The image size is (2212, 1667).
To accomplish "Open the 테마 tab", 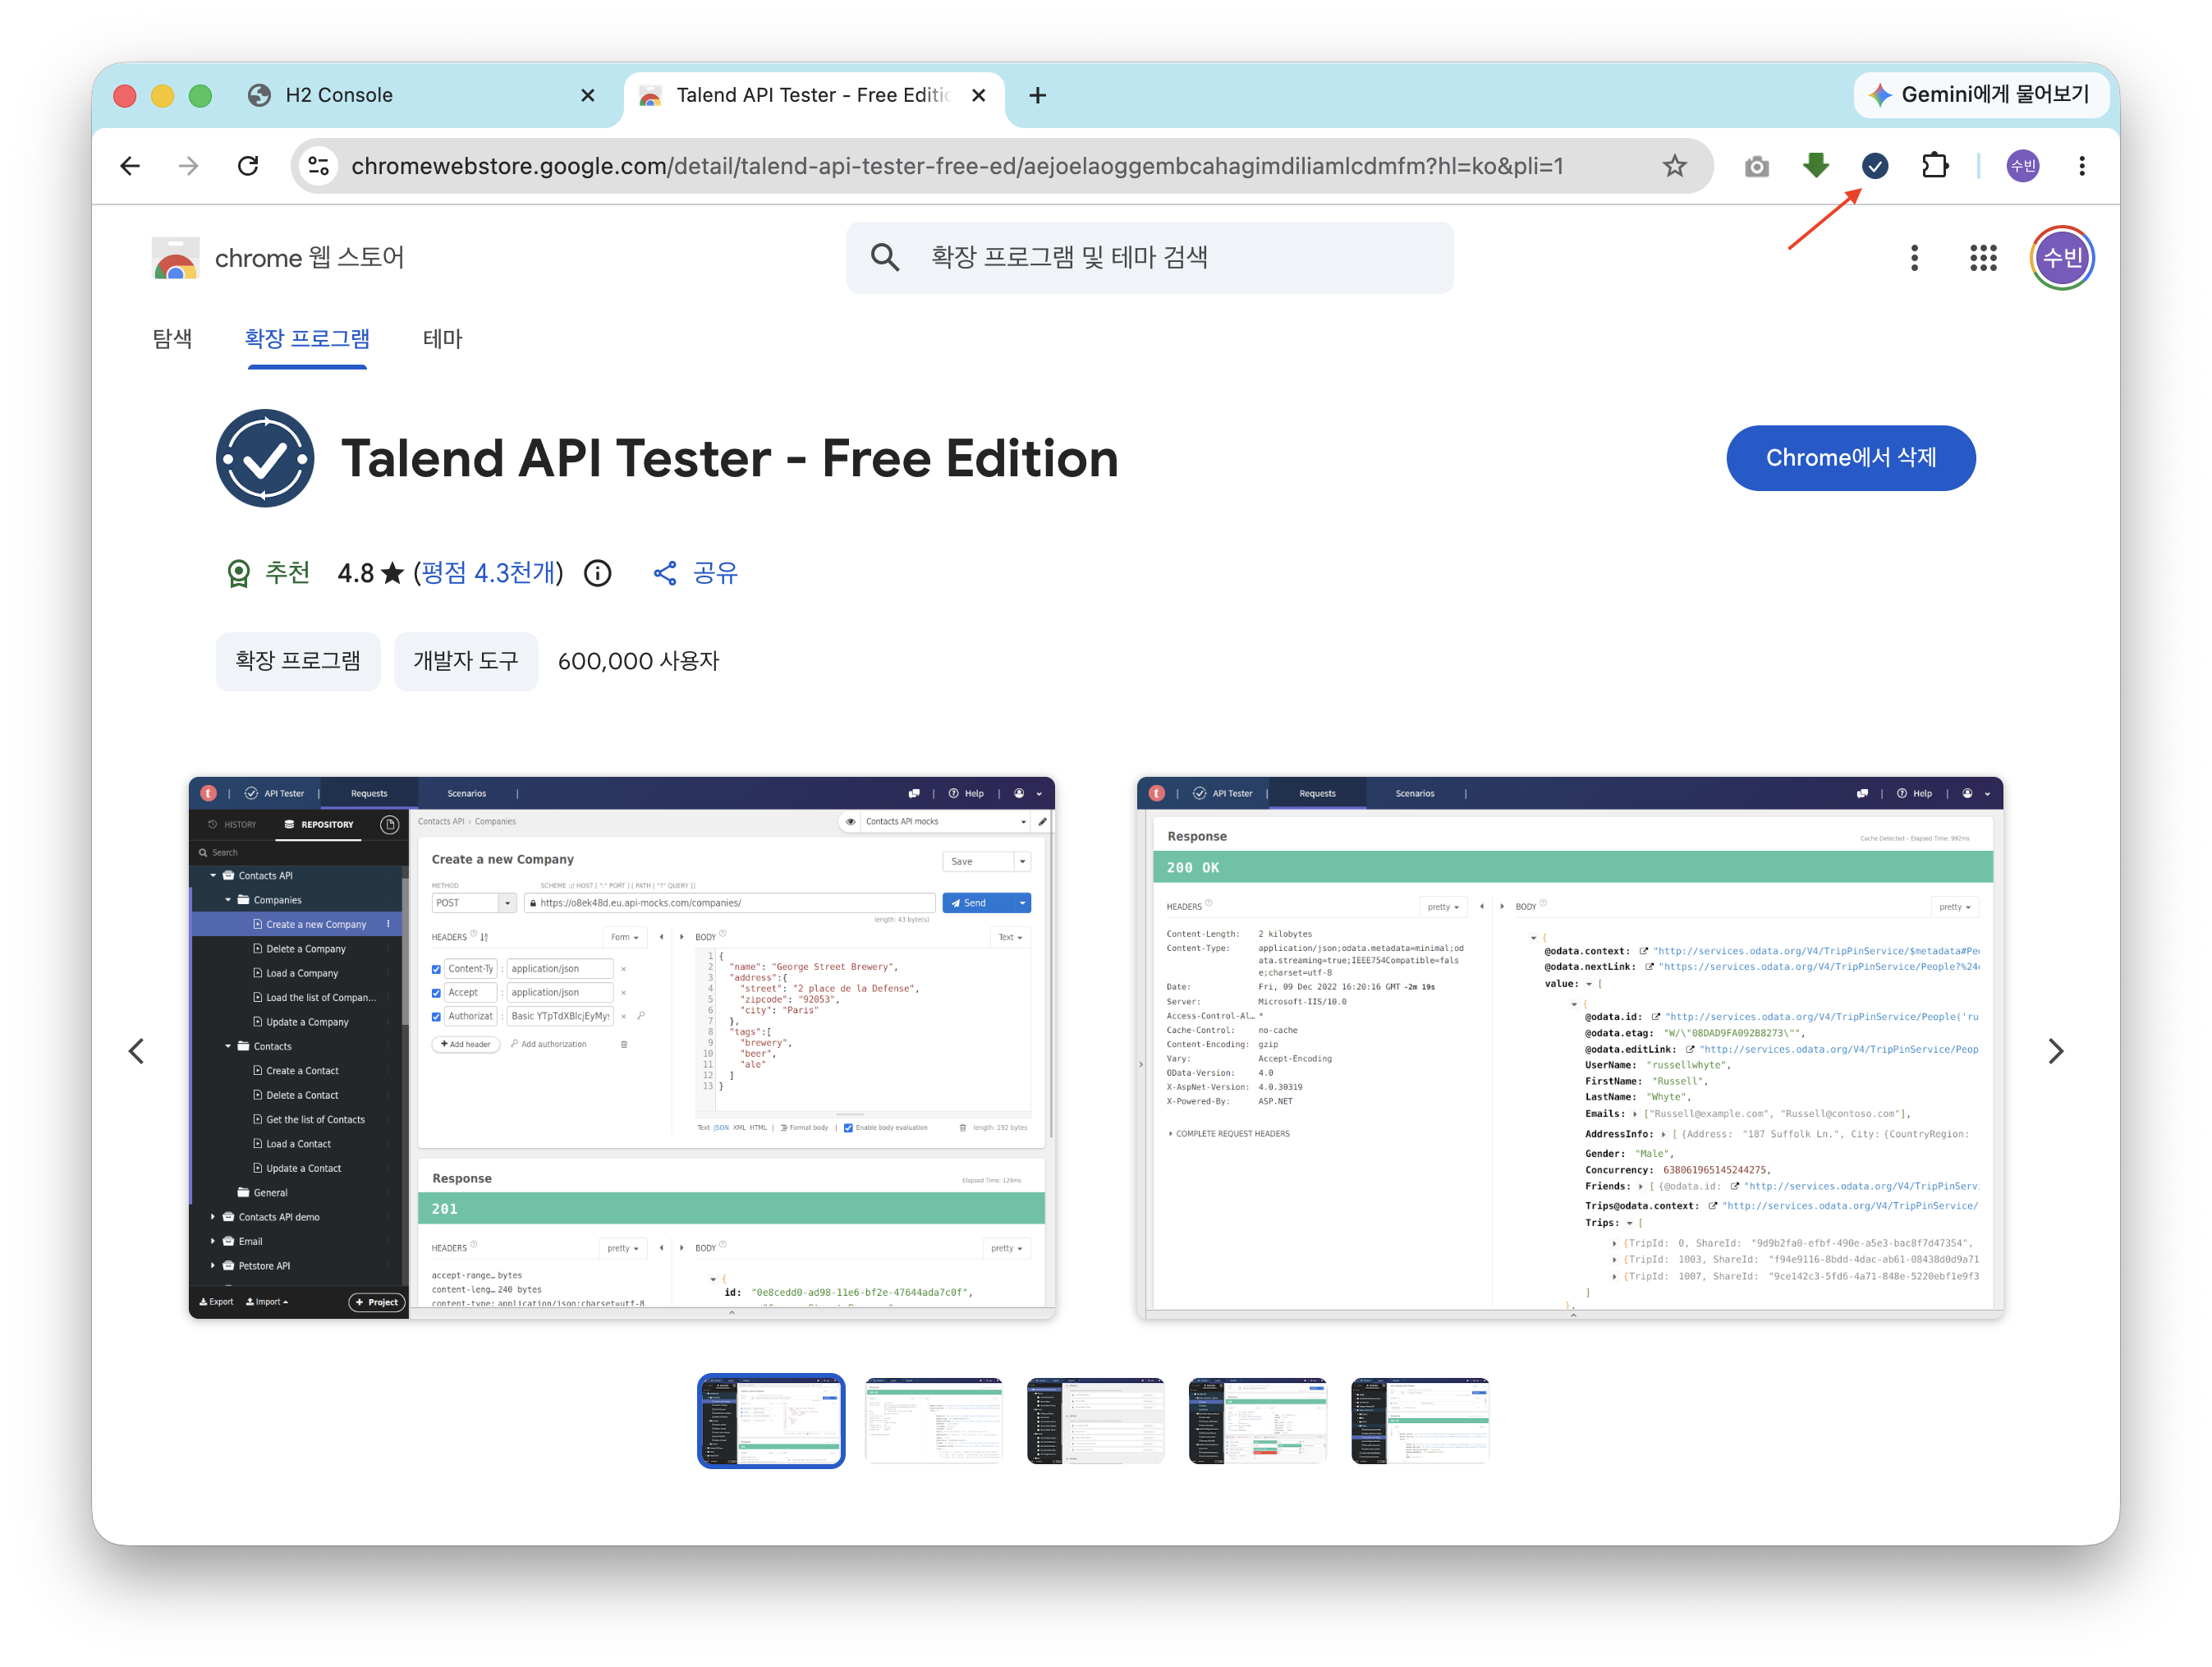I will pos(442,339).
